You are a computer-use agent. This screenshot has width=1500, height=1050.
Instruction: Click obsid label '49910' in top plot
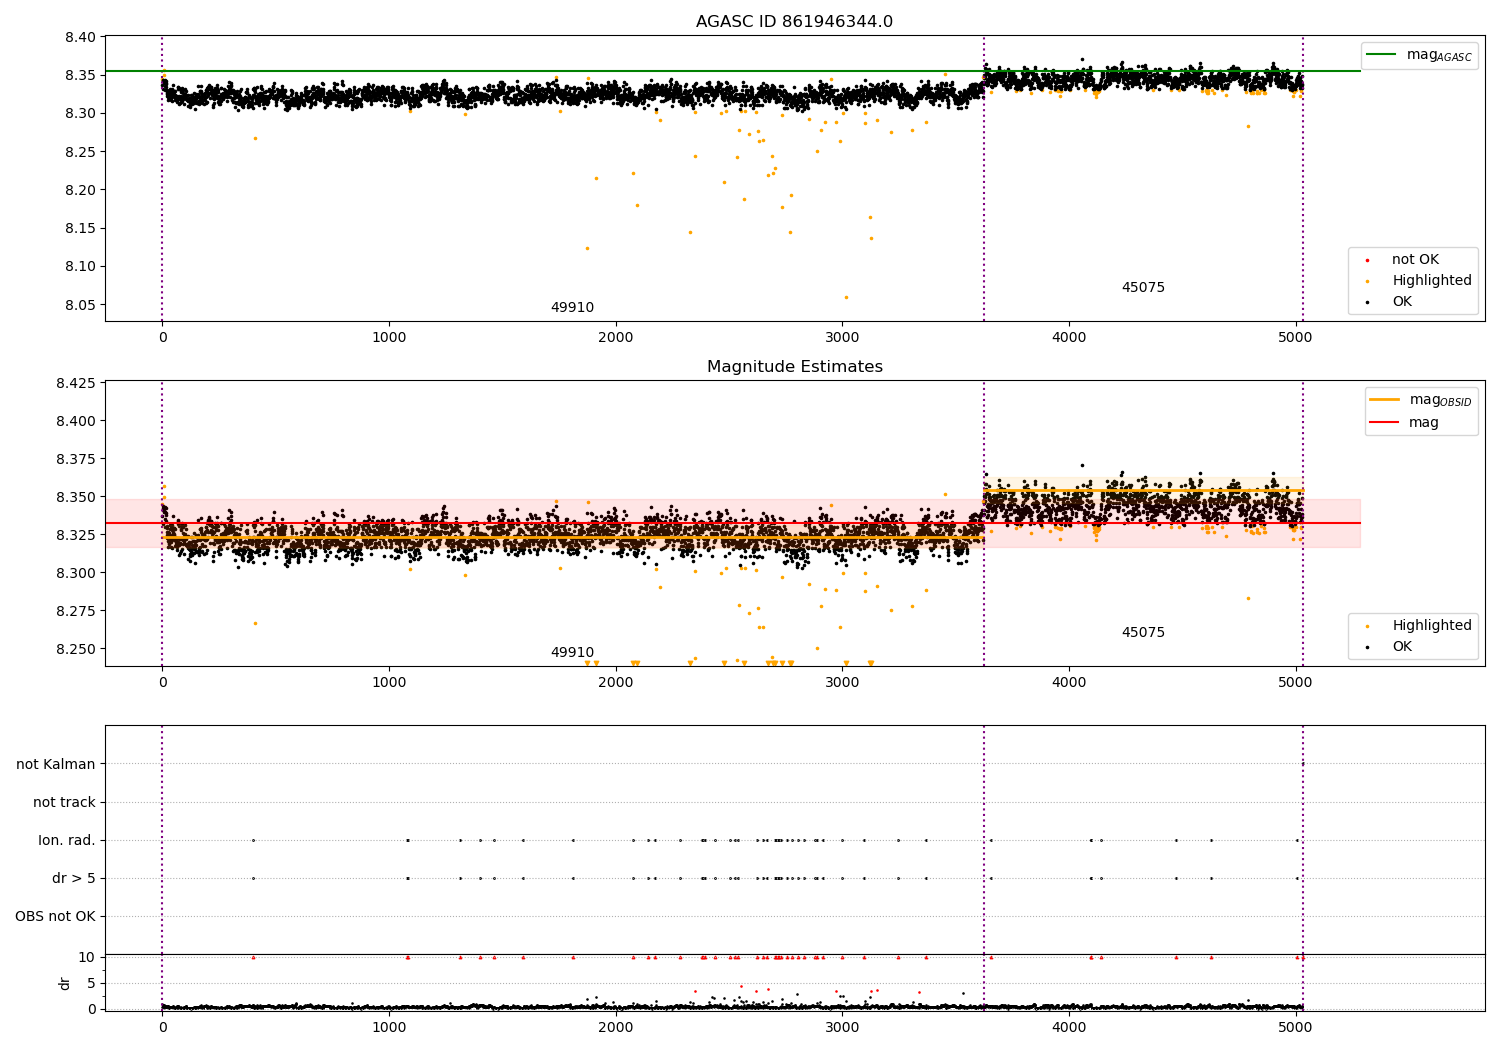572,308
